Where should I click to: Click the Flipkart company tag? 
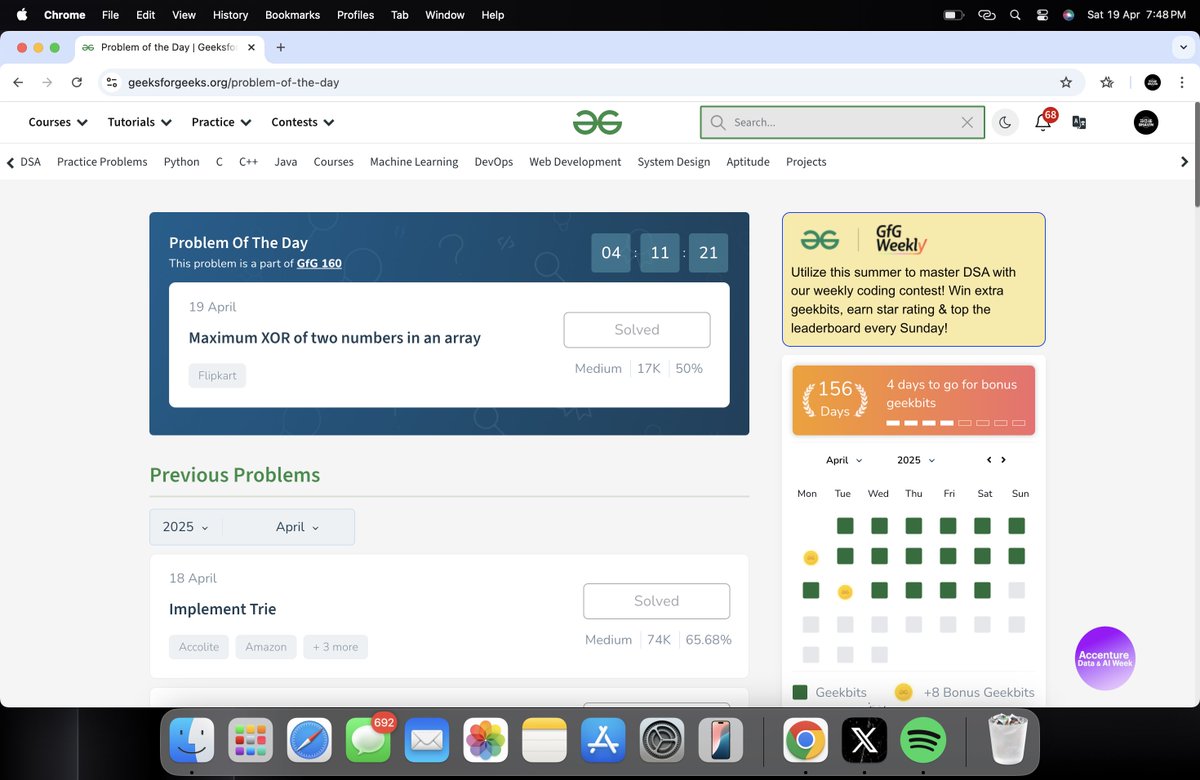pyautogui.click(x=217, y=376)
